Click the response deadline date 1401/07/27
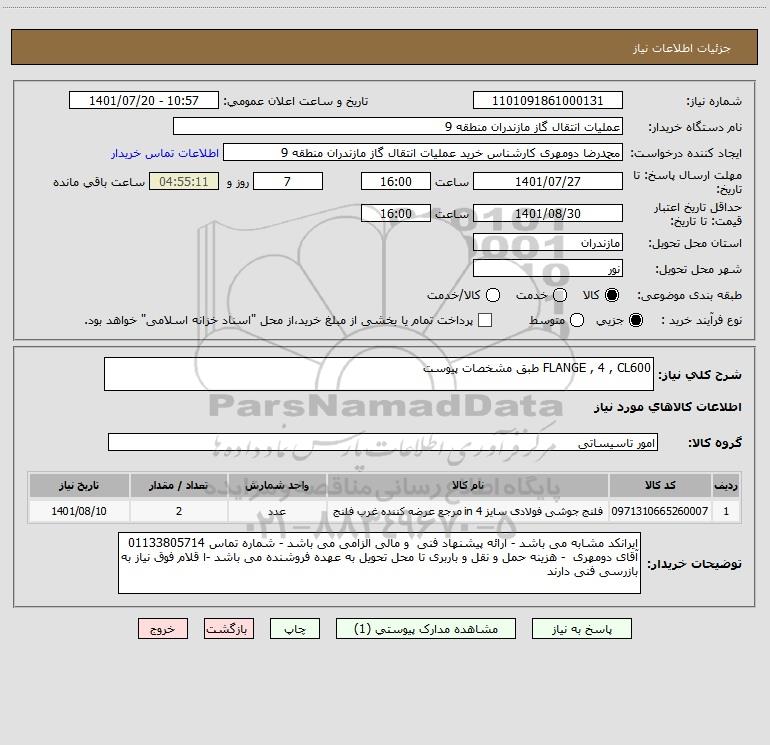 pyautogui.click(x=548, y=181)
